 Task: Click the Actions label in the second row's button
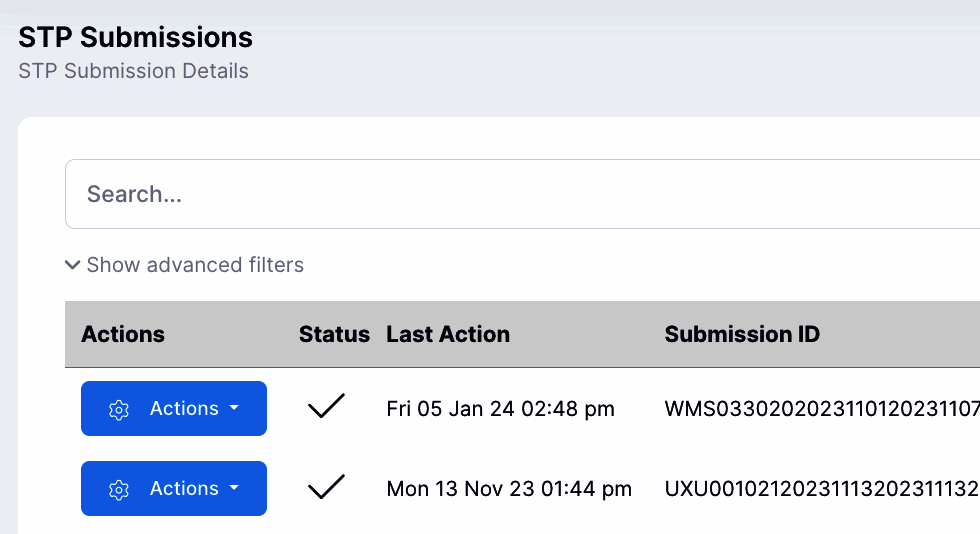[x=184, y=488]
